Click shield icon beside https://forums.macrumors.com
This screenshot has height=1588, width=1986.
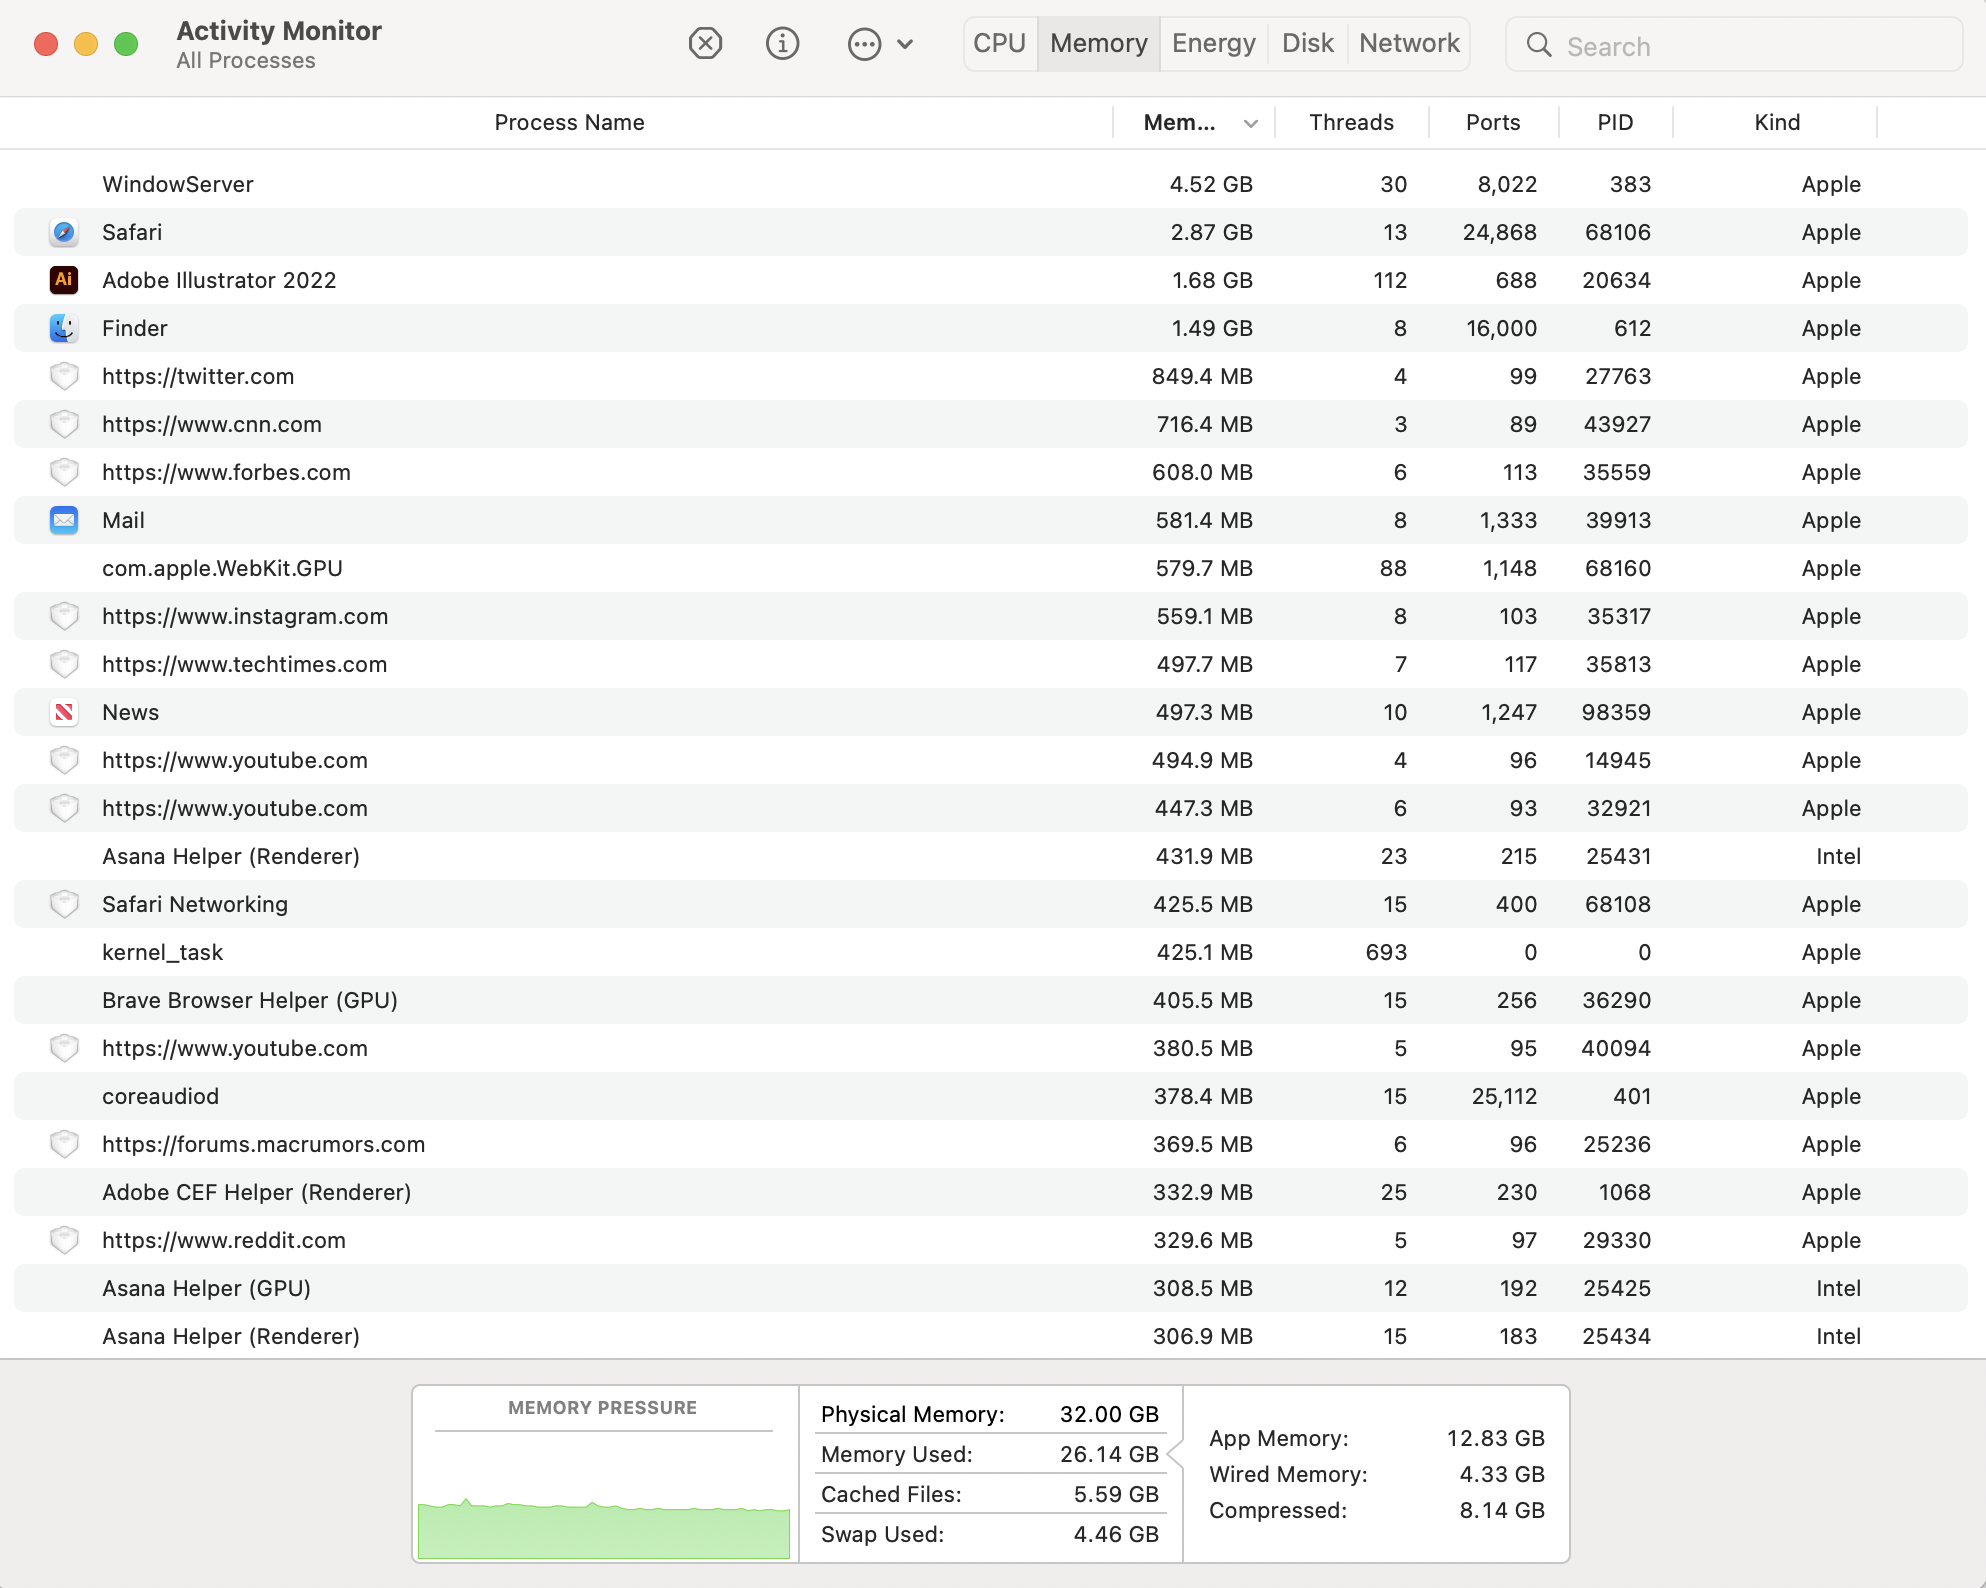click(64, 1144)
